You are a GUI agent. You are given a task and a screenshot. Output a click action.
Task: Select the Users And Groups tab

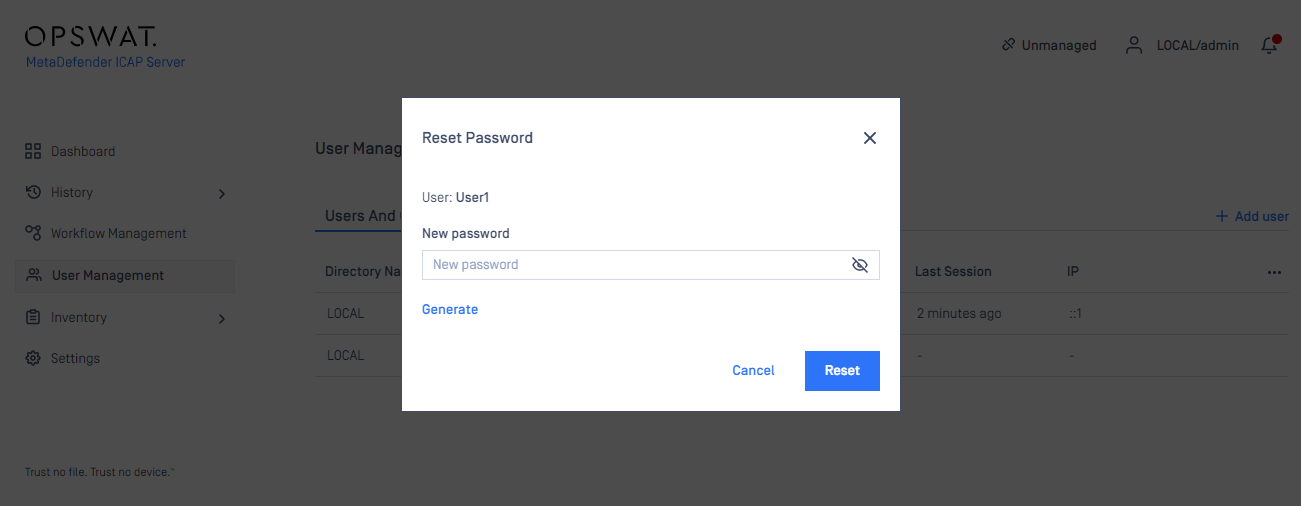[x=361, y=216]
